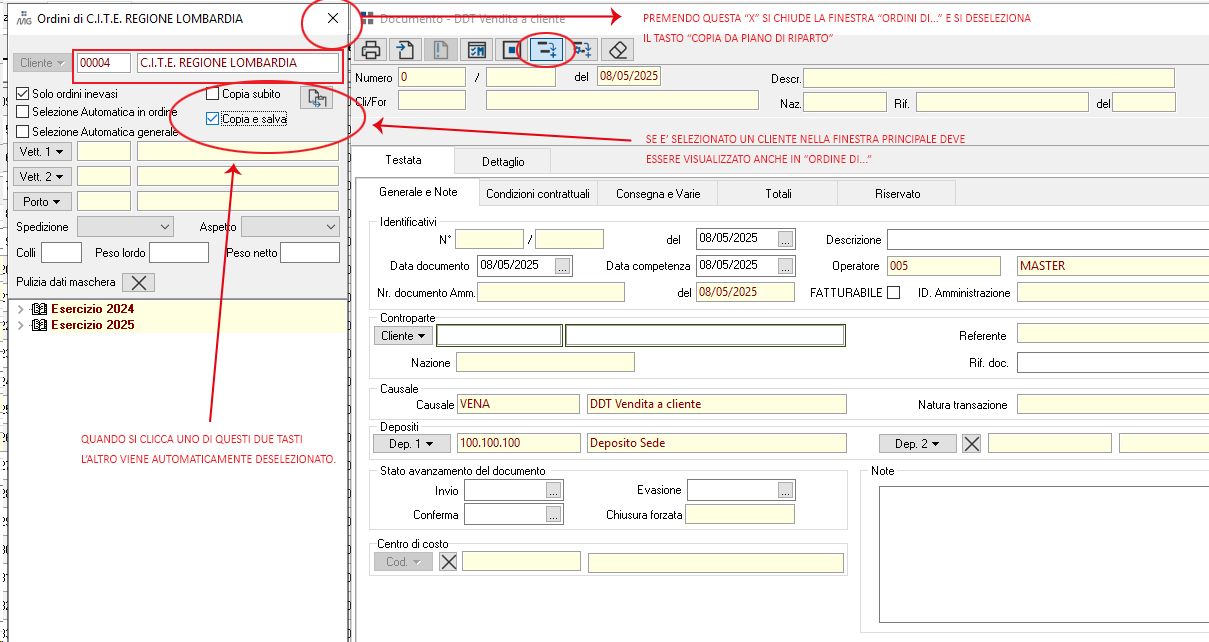Click the X icon in Centro di costo
1209x642 pixels.
tap(448, 562)
